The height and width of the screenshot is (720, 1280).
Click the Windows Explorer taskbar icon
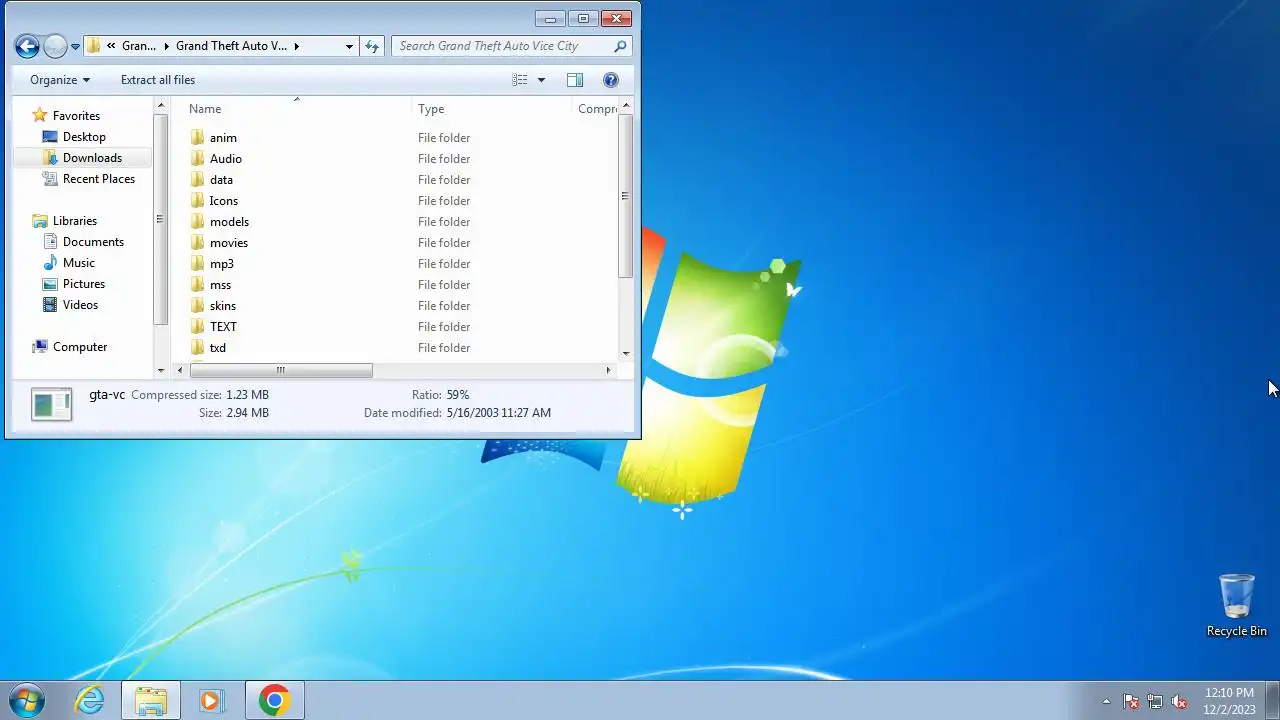[151, 700]
